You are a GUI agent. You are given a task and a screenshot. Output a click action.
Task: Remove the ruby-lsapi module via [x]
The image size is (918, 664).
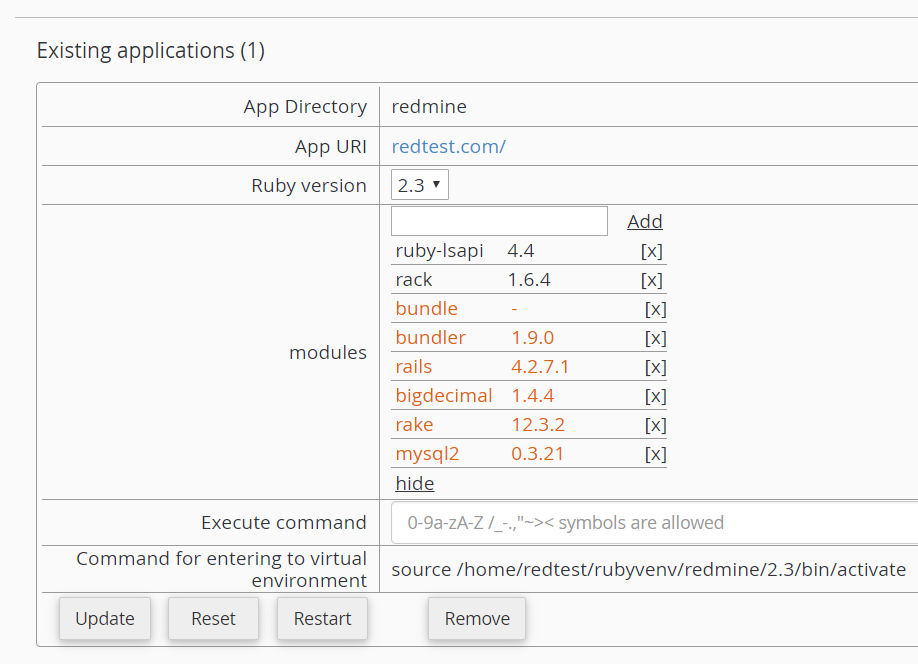(x=651, y=251)
